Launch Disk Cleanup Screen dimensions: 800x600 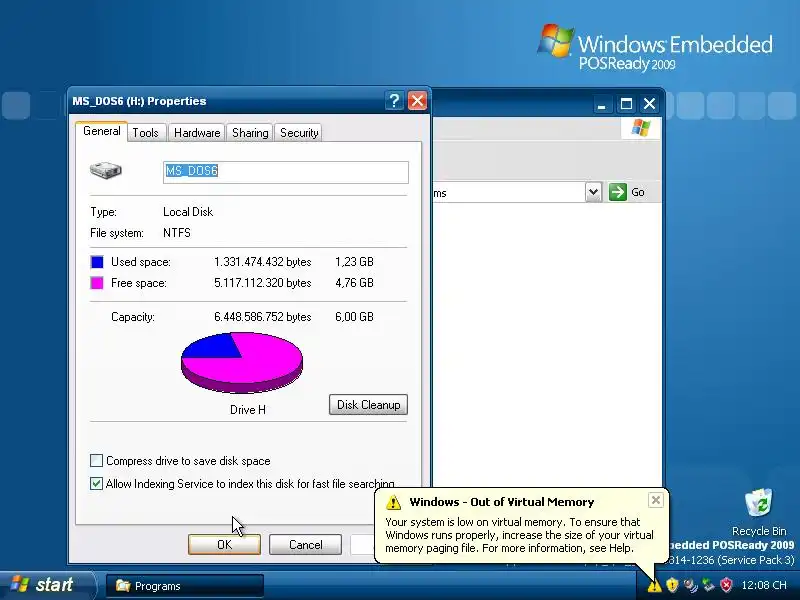(368, 405)
